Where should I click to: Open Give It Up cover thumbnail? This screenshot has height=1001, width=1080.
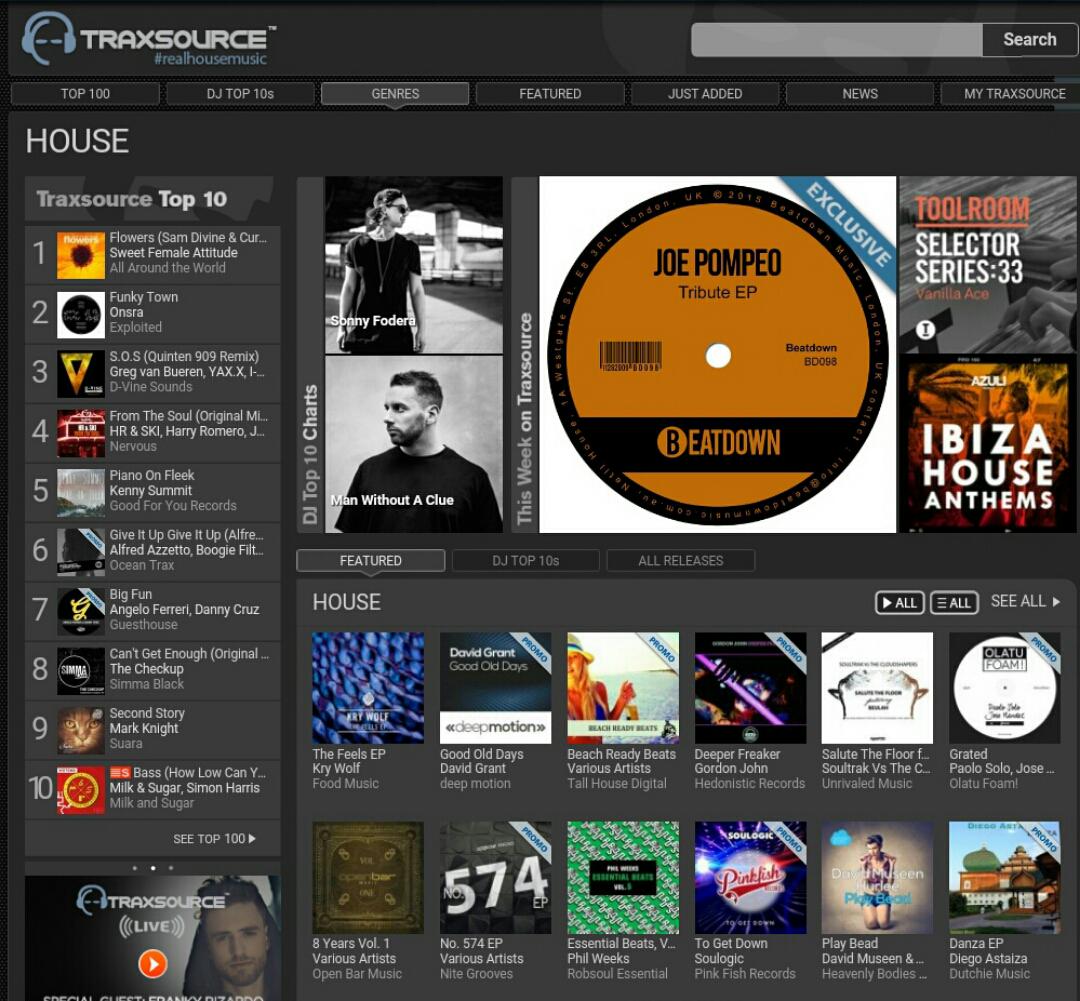81,552
